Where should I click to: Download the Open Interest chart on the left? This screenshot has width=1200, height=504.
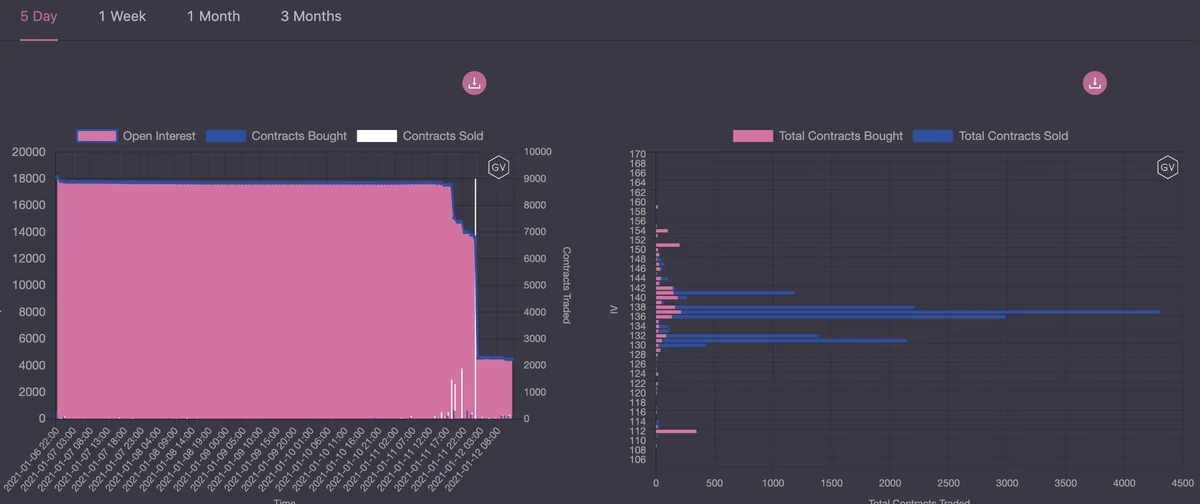click(x=474, y=83)
